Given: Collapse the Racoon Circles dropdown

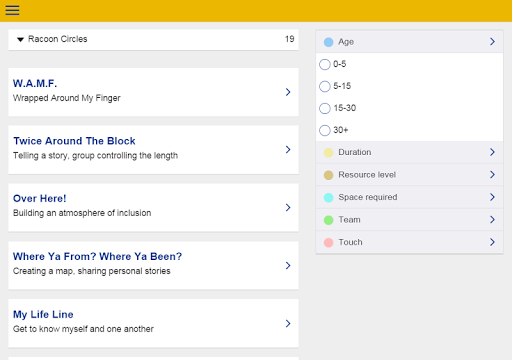Looking at the screenshot, I should [x=153, y=39].
